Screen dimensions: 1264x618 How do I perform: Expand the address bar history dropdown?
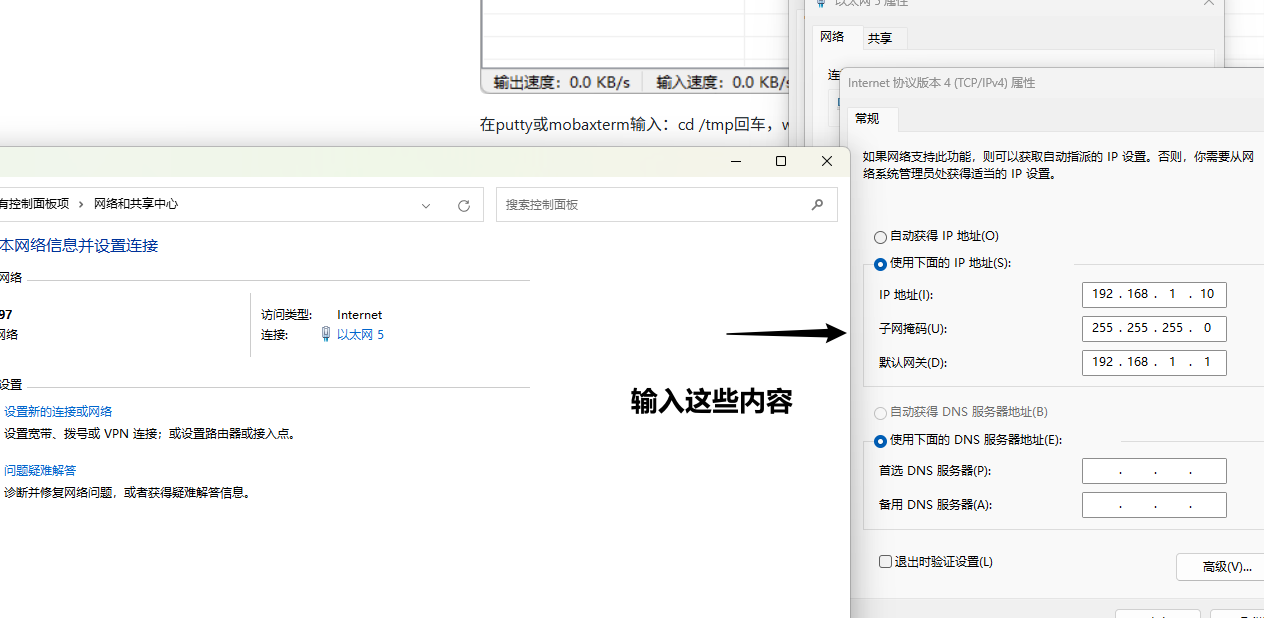coord(426,205)
